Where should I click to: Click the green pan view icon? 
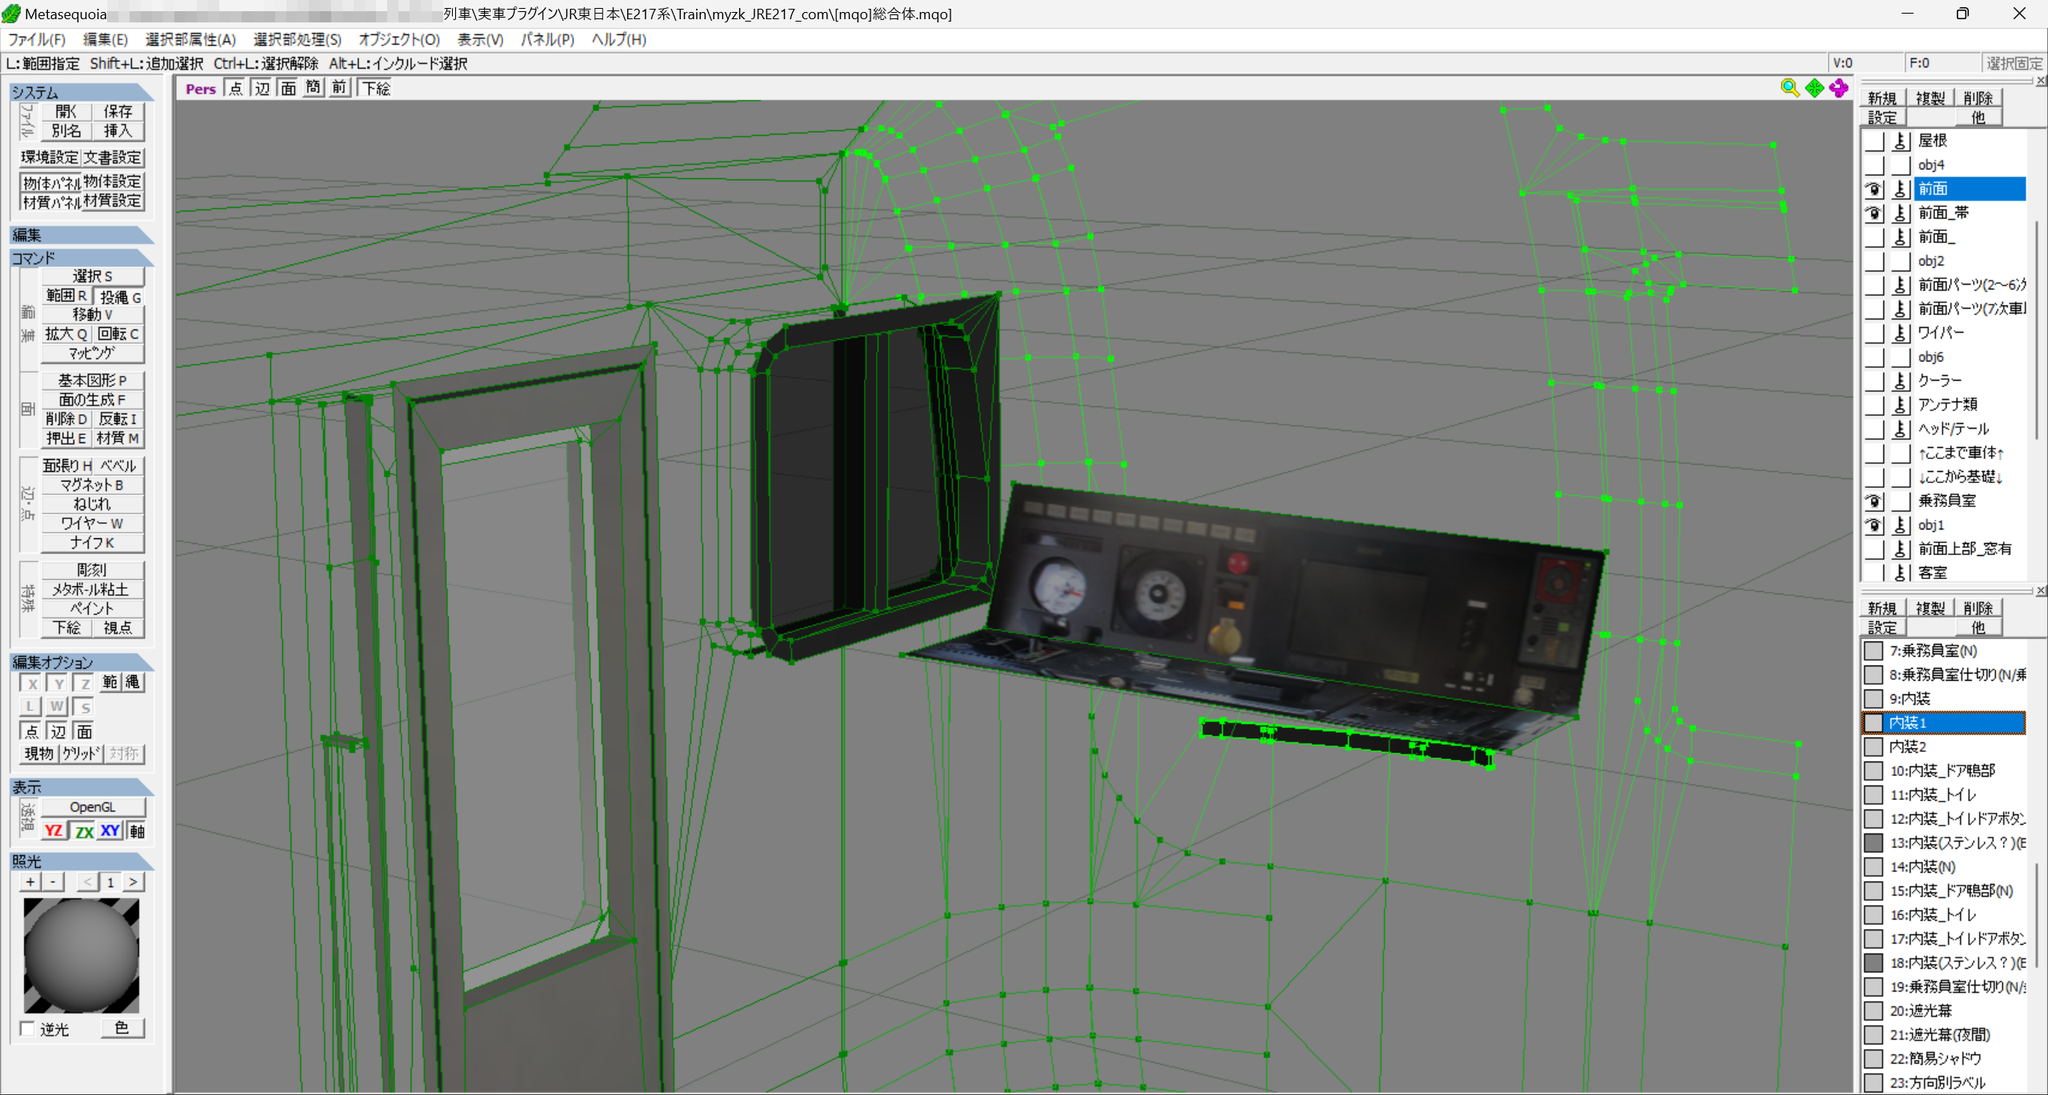pos(1814,88)
